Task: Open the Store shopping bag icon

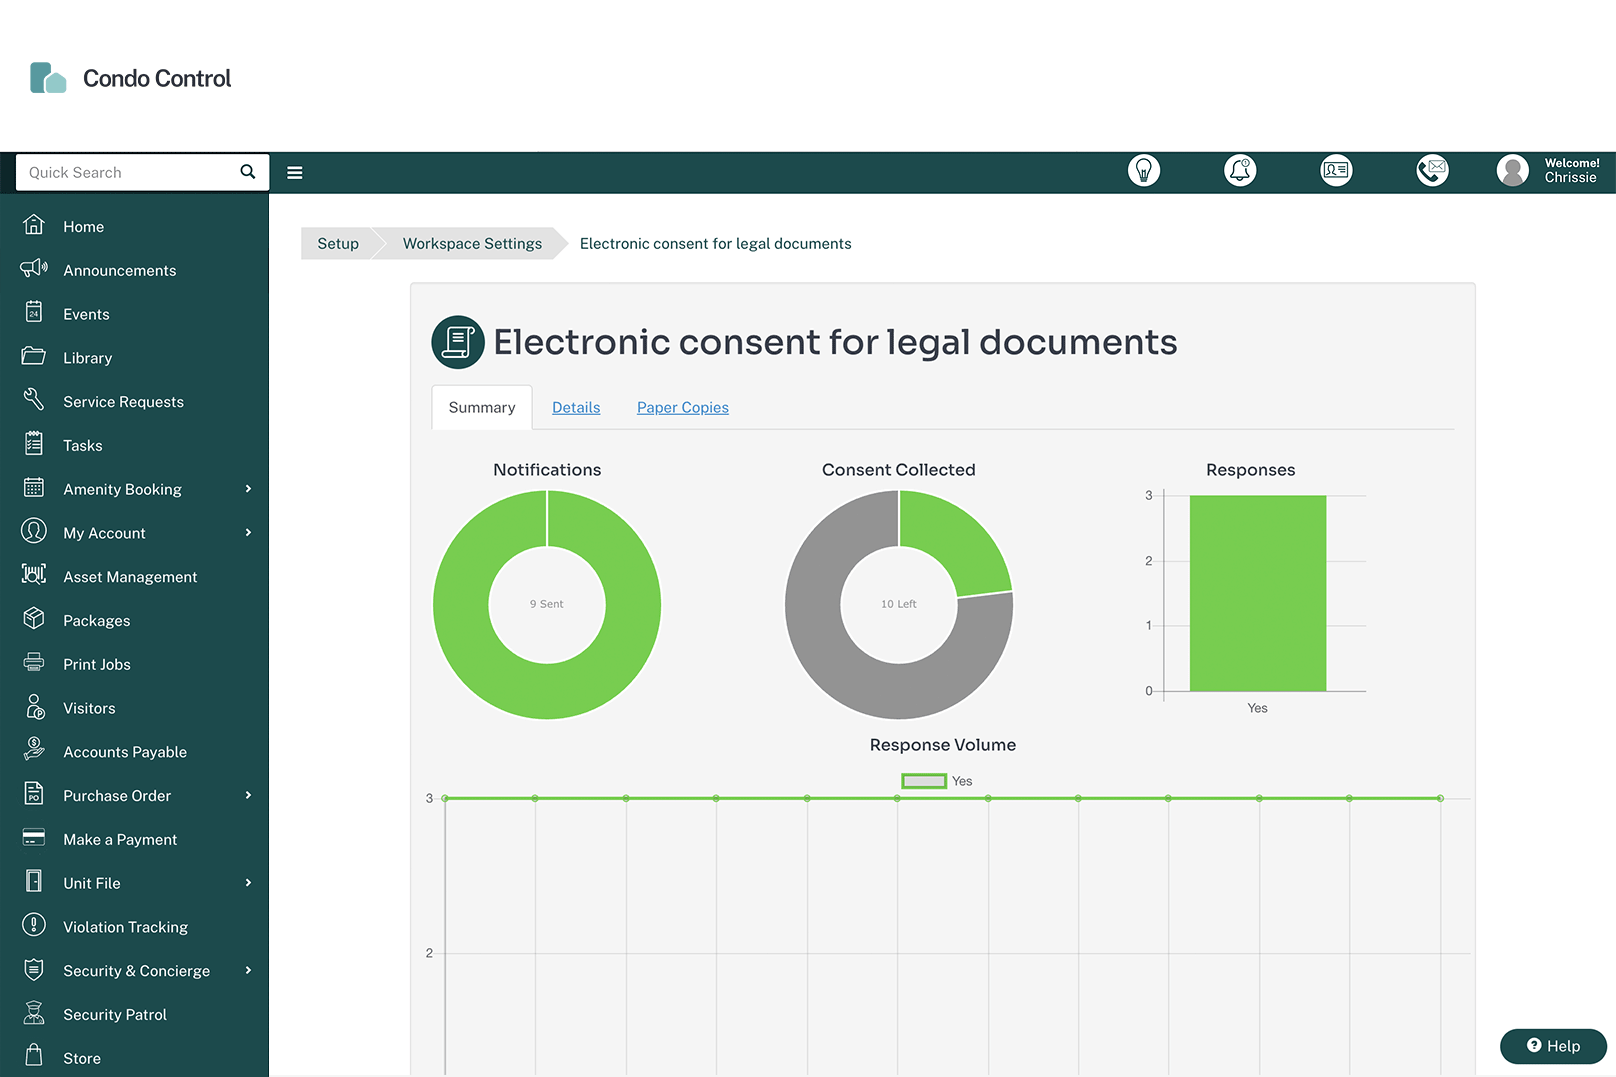Action: click(x=34, y=1056)
